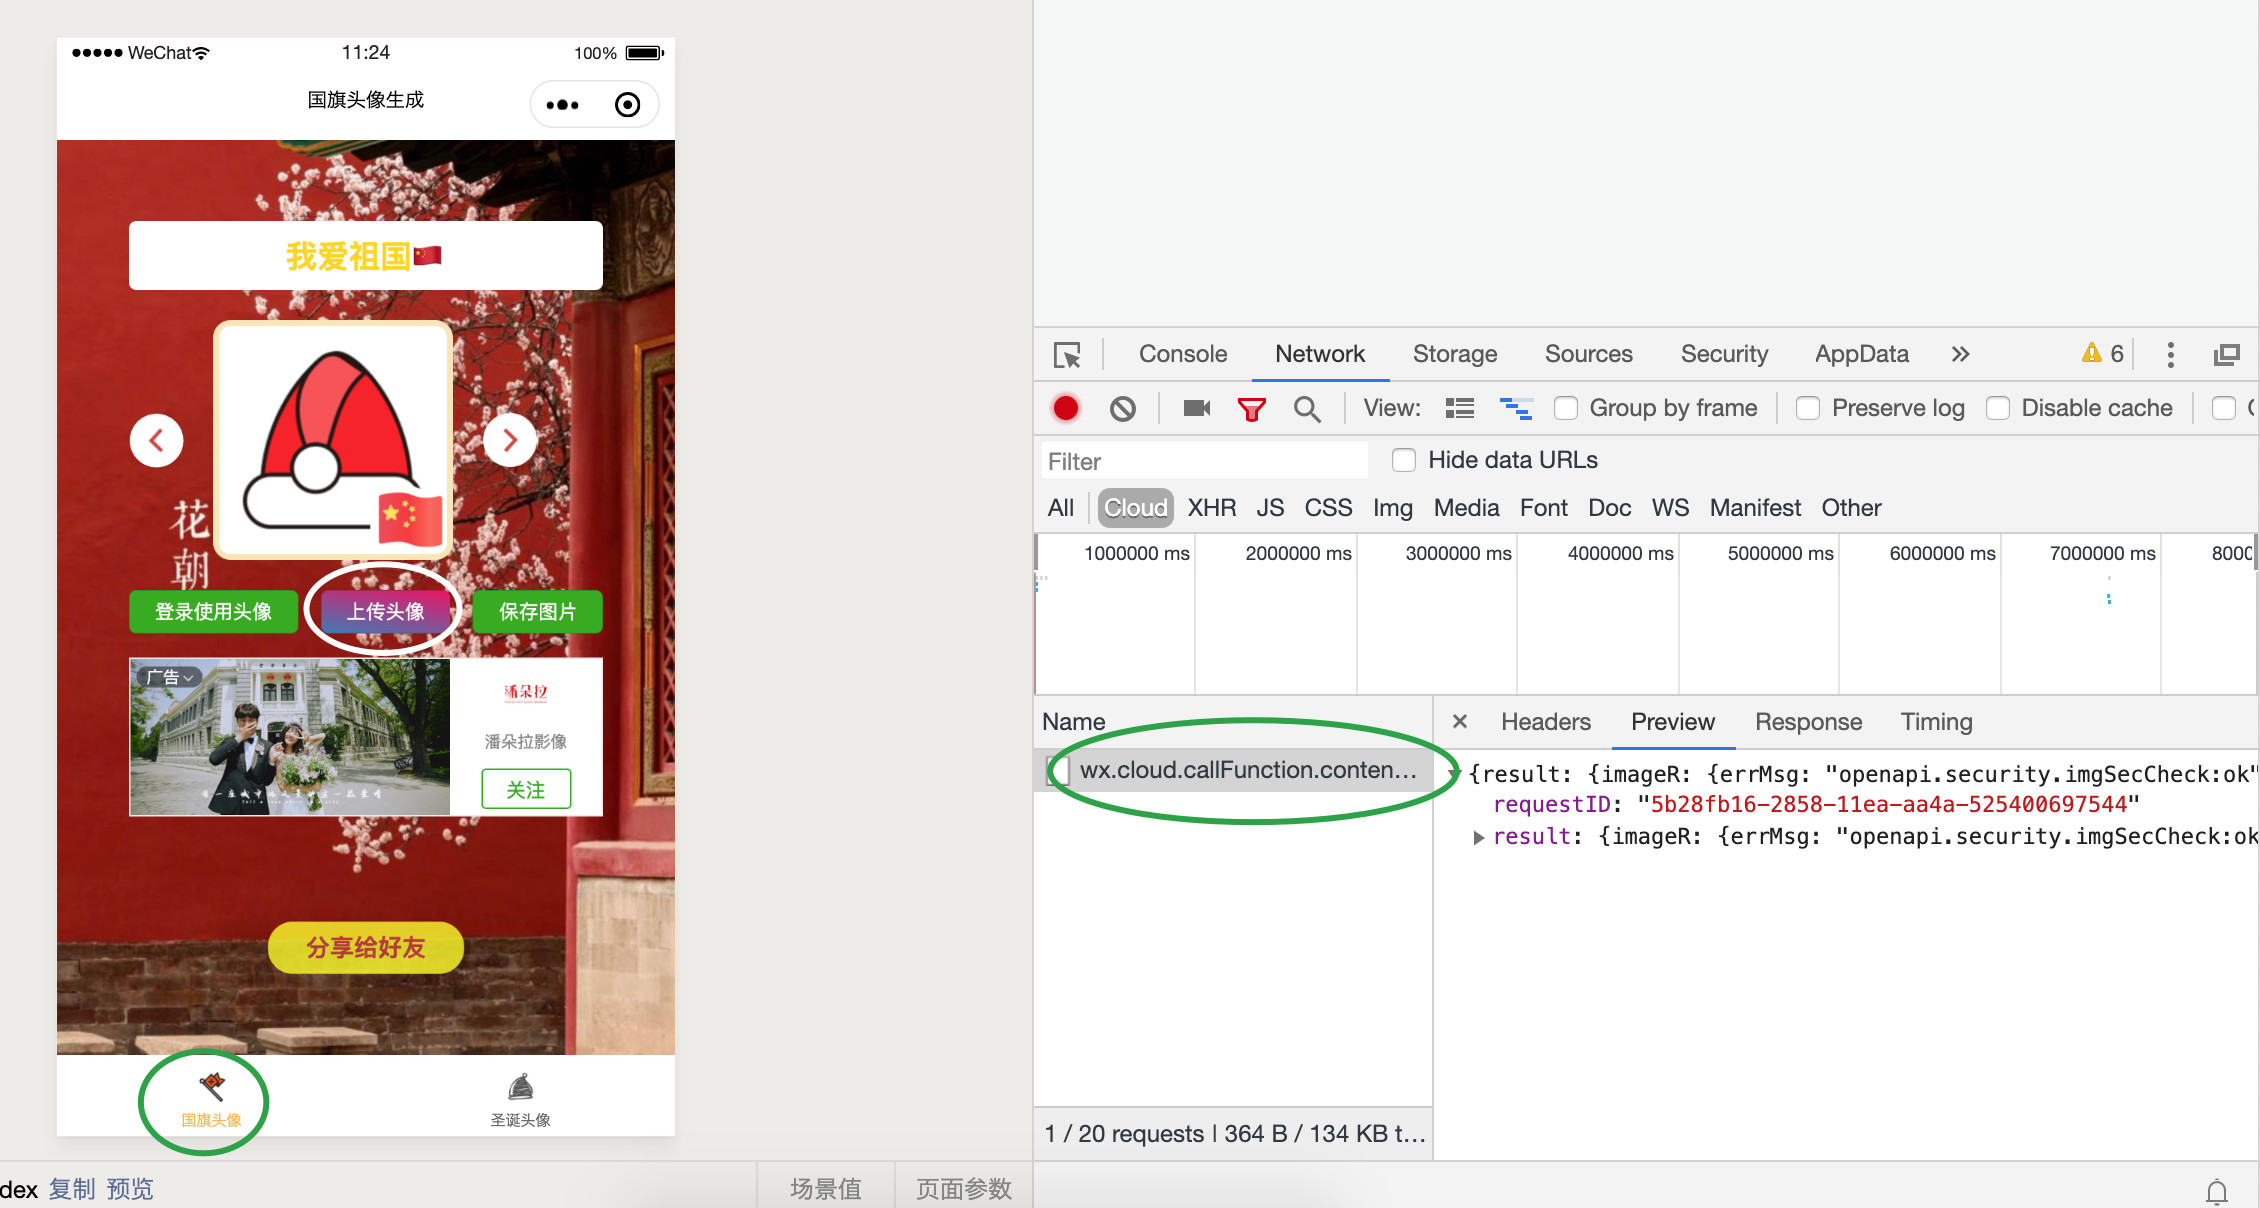Toggle the capture screenshots camera icon

[x=1196, y=408]
